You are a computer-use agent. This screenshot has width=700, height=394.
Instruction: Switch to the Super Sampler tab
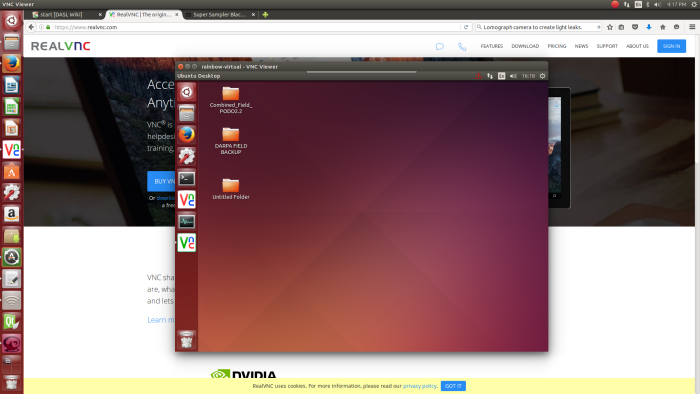pyautogui.click(x=220, y=15)
